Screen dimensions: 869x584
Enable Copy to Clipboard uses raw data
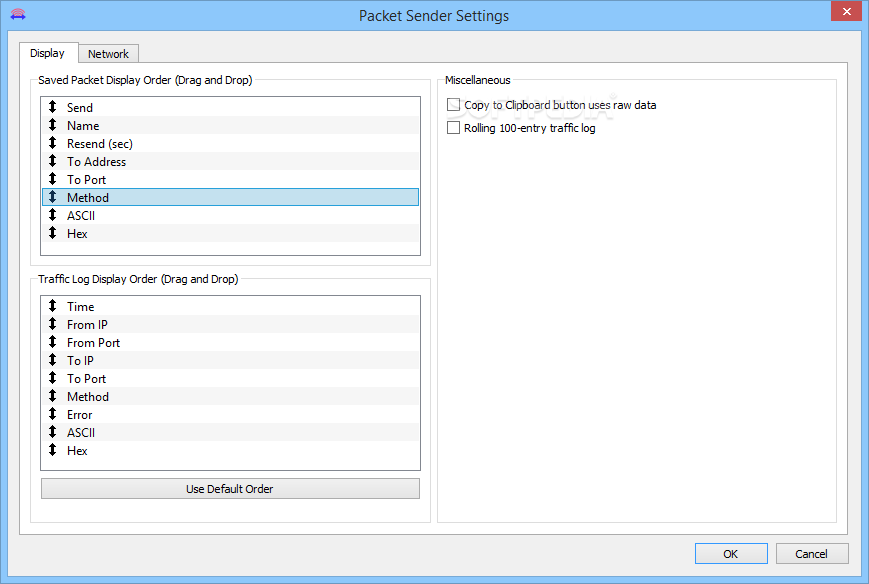tap(453, 105)
